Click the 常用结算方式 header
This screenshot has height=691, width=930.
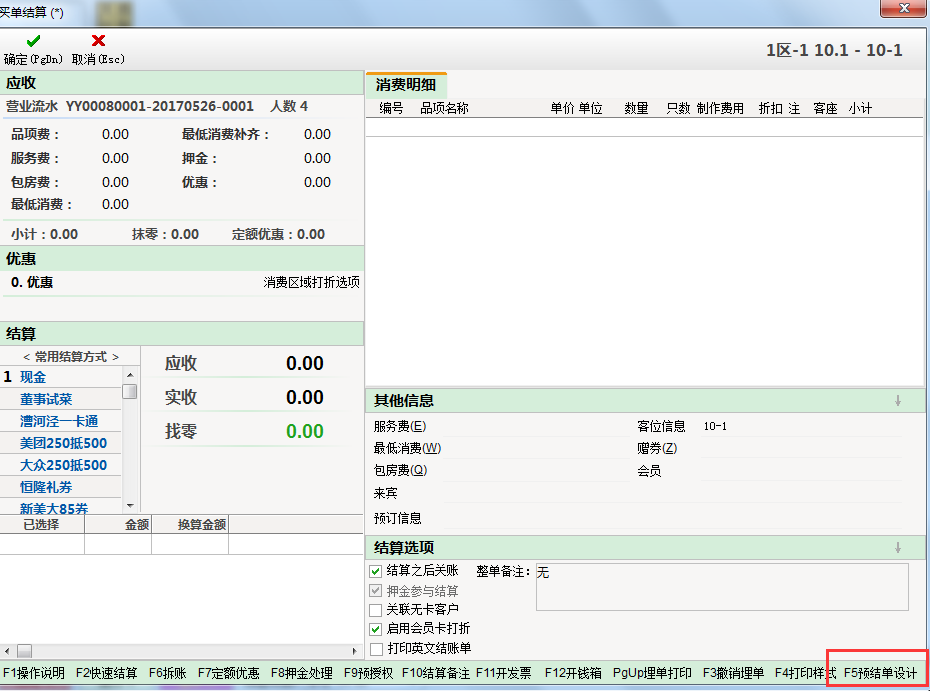pyautogui.click(x=71, y=356)
